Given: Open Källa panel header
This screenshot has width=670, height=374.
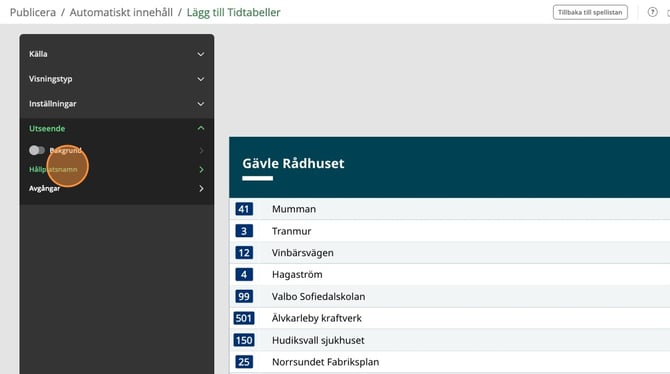Looking at the screenshot, I should [117, 54].
